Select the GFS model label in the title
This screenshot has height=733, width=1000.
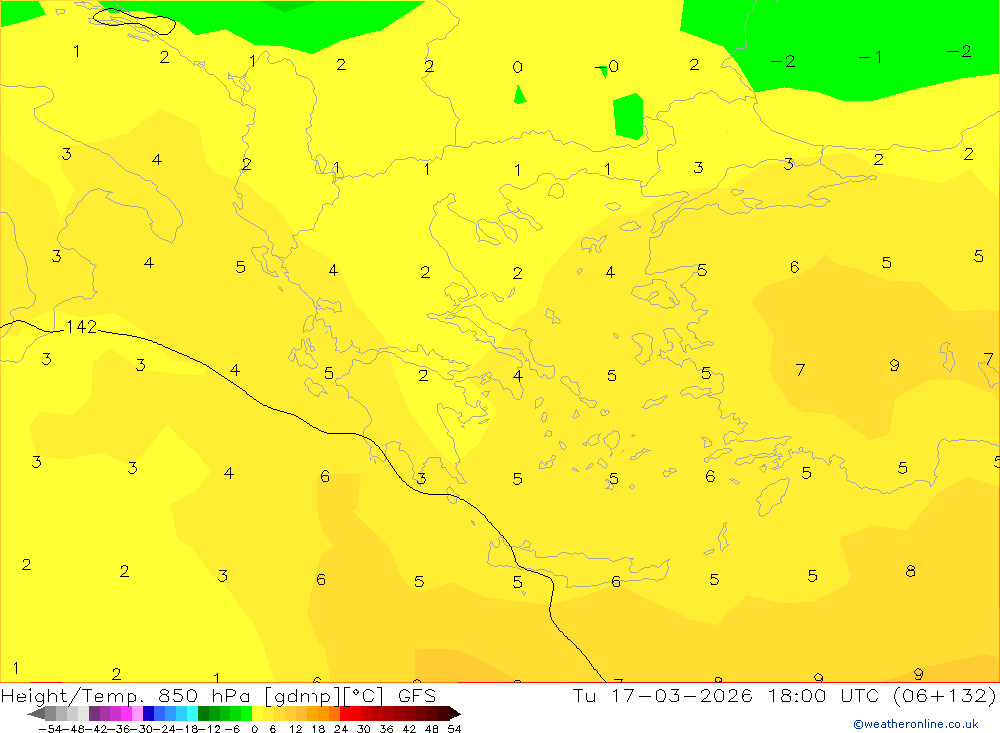point(416,695)
